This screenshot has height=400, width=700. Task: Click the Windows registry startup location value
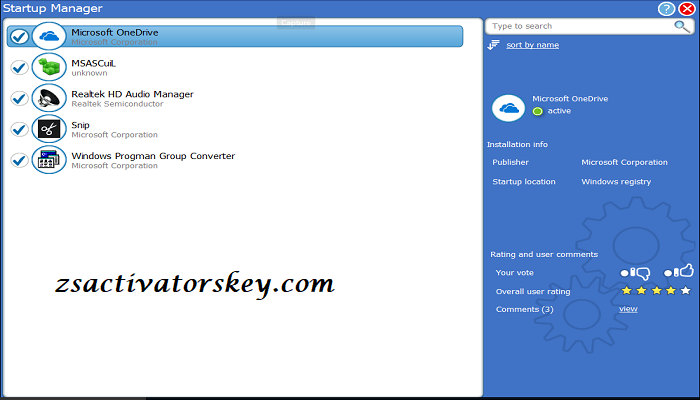point(616,182)
